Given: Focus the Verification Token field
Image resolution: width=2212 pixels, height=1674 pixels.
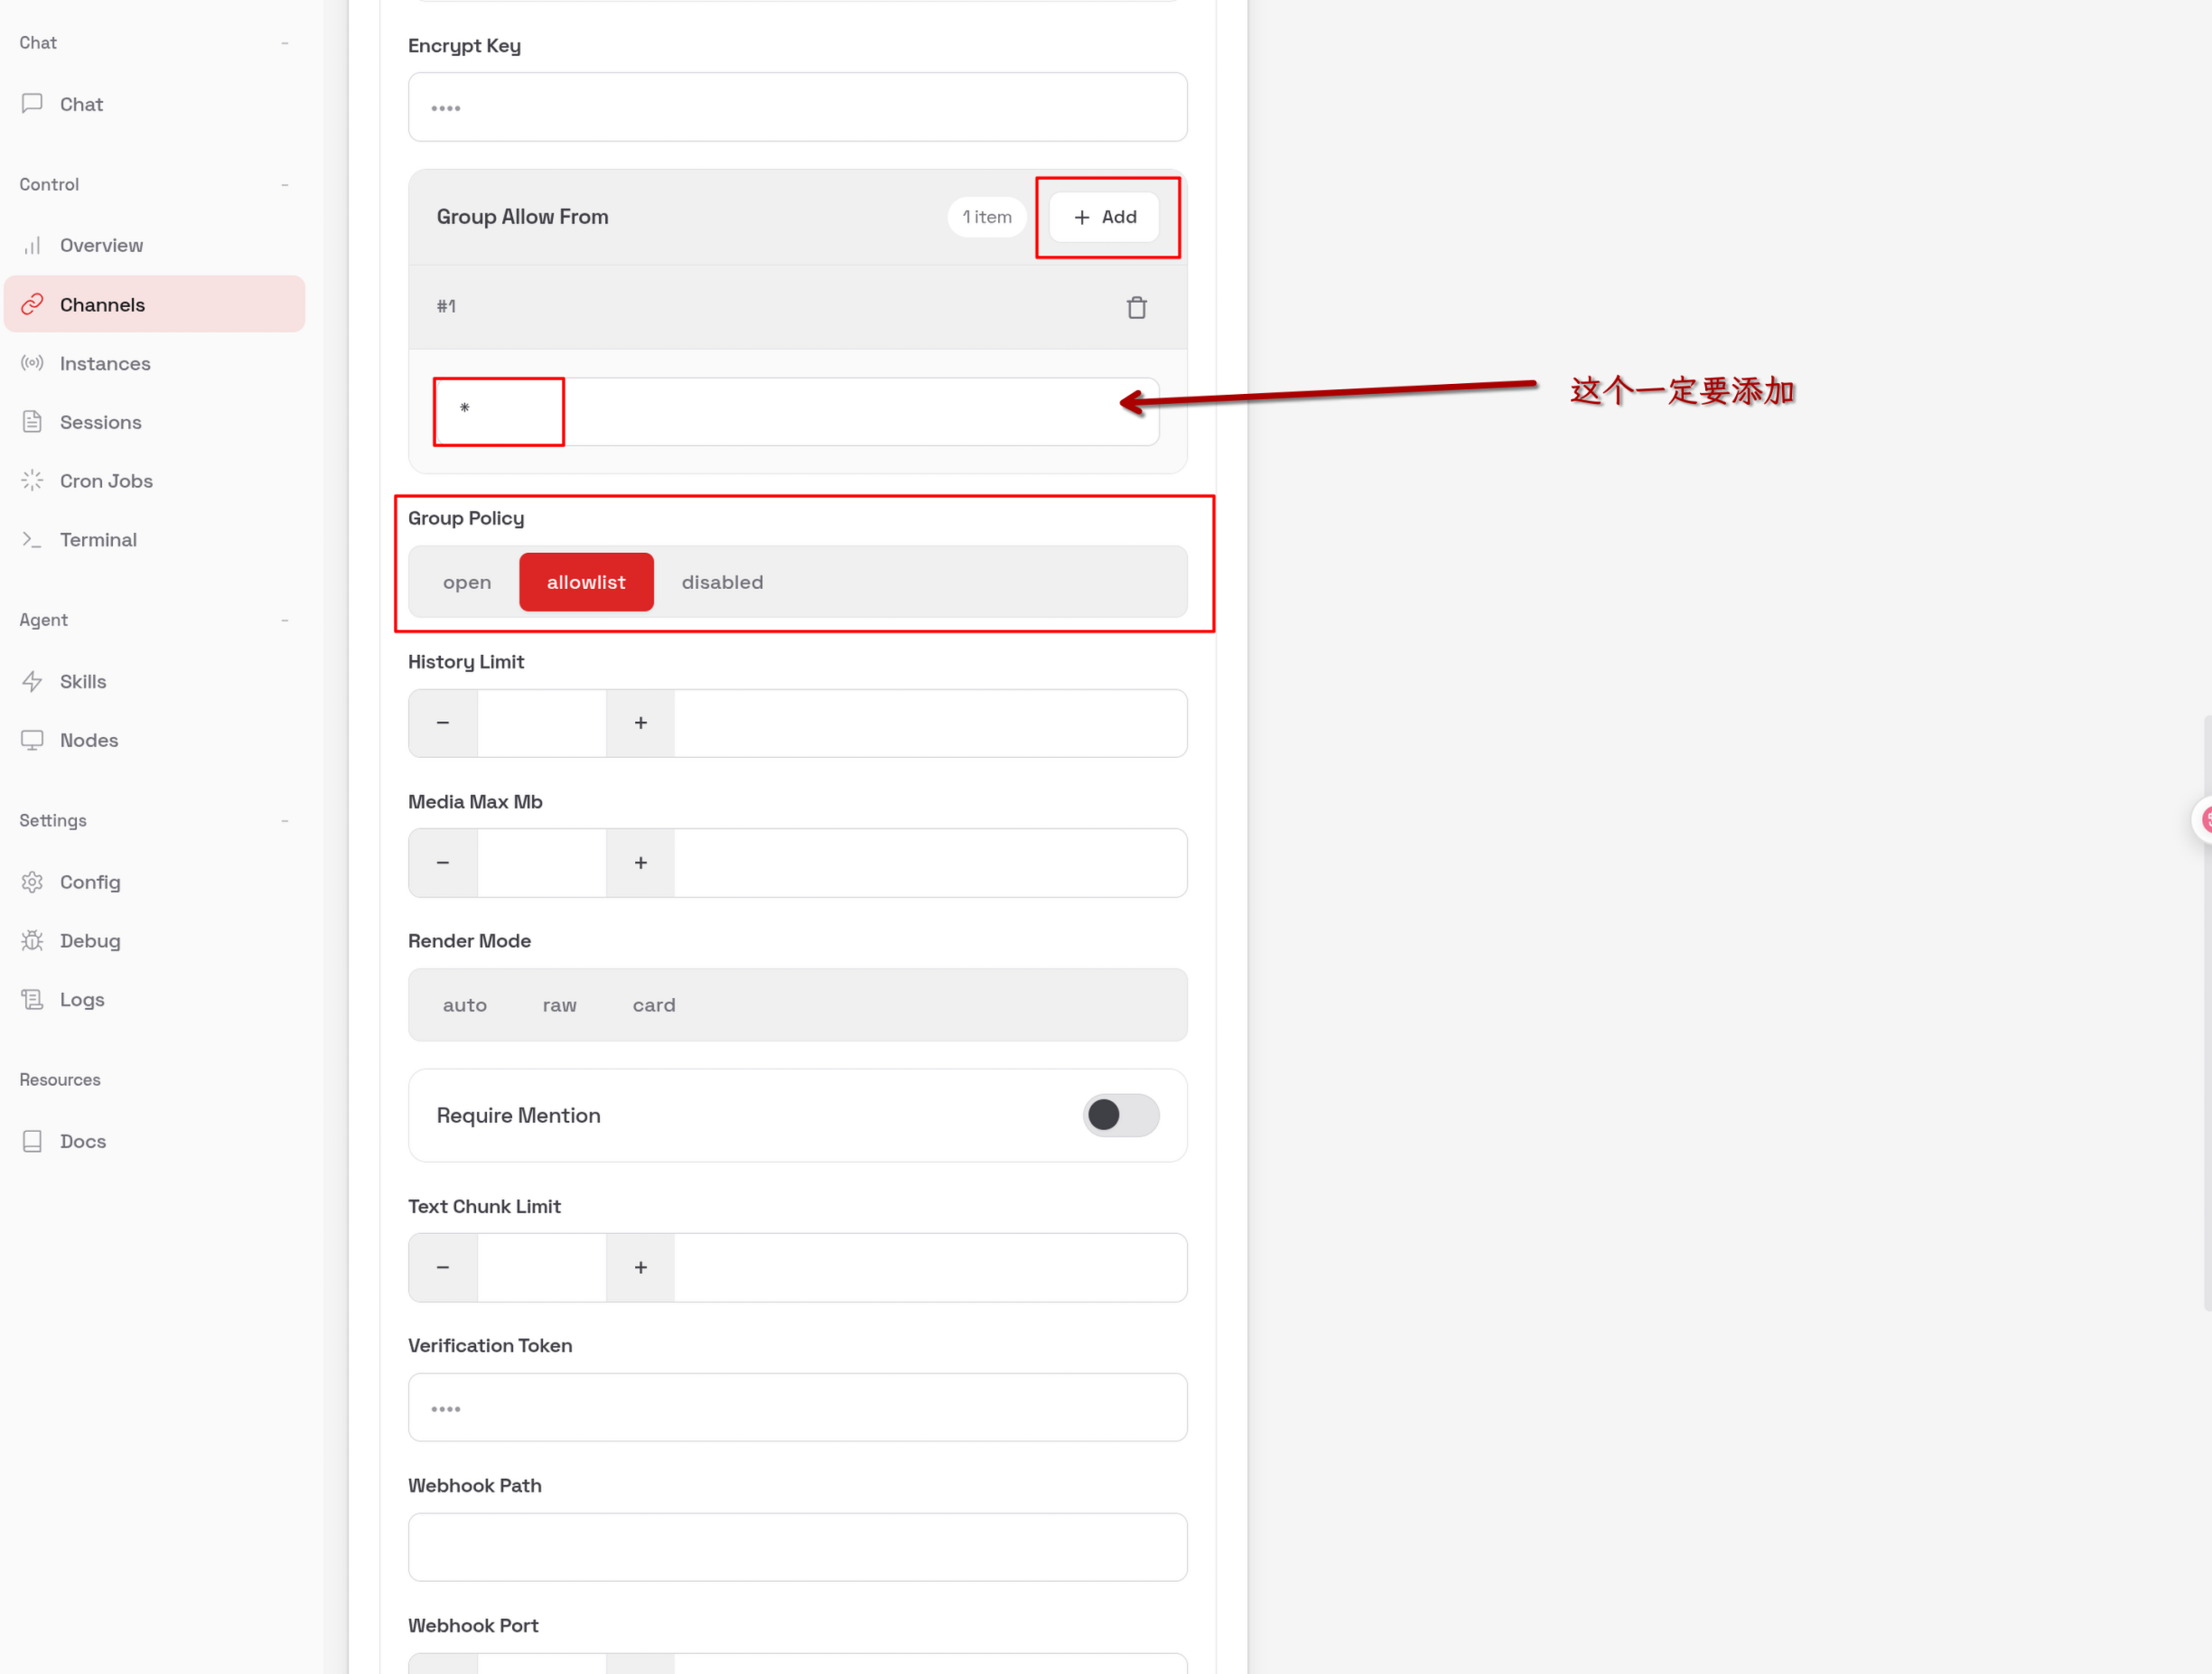Looking at the screenshot, I should pyautogui.click(x=798, y=1407).
